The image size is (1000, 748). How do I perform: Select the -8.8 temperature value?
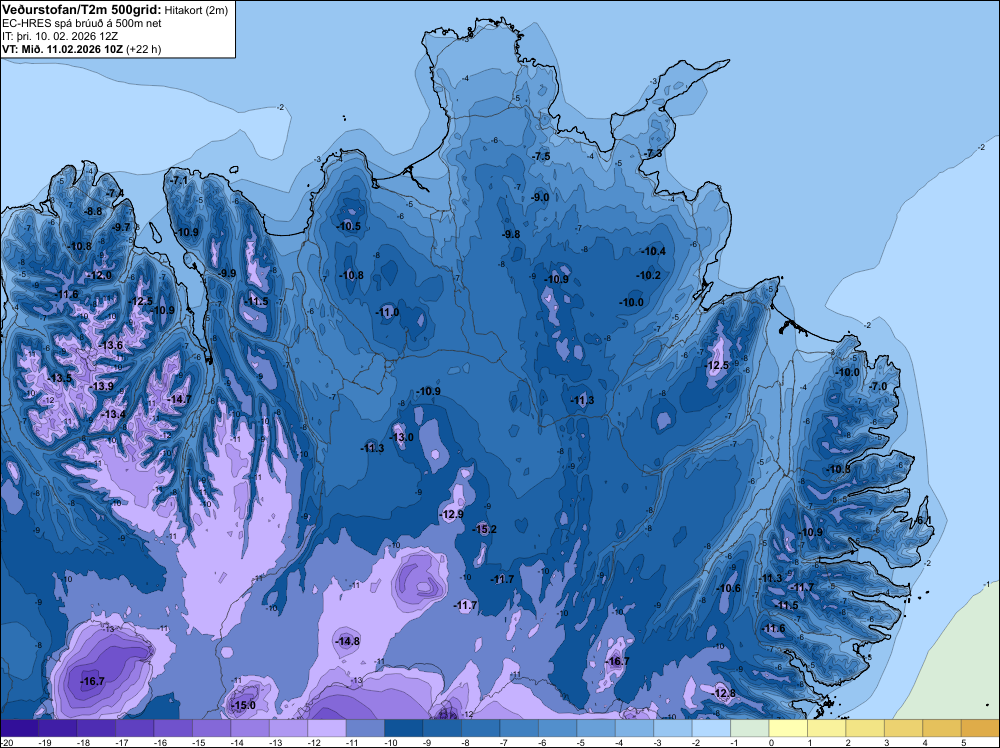tap(94, 211)
